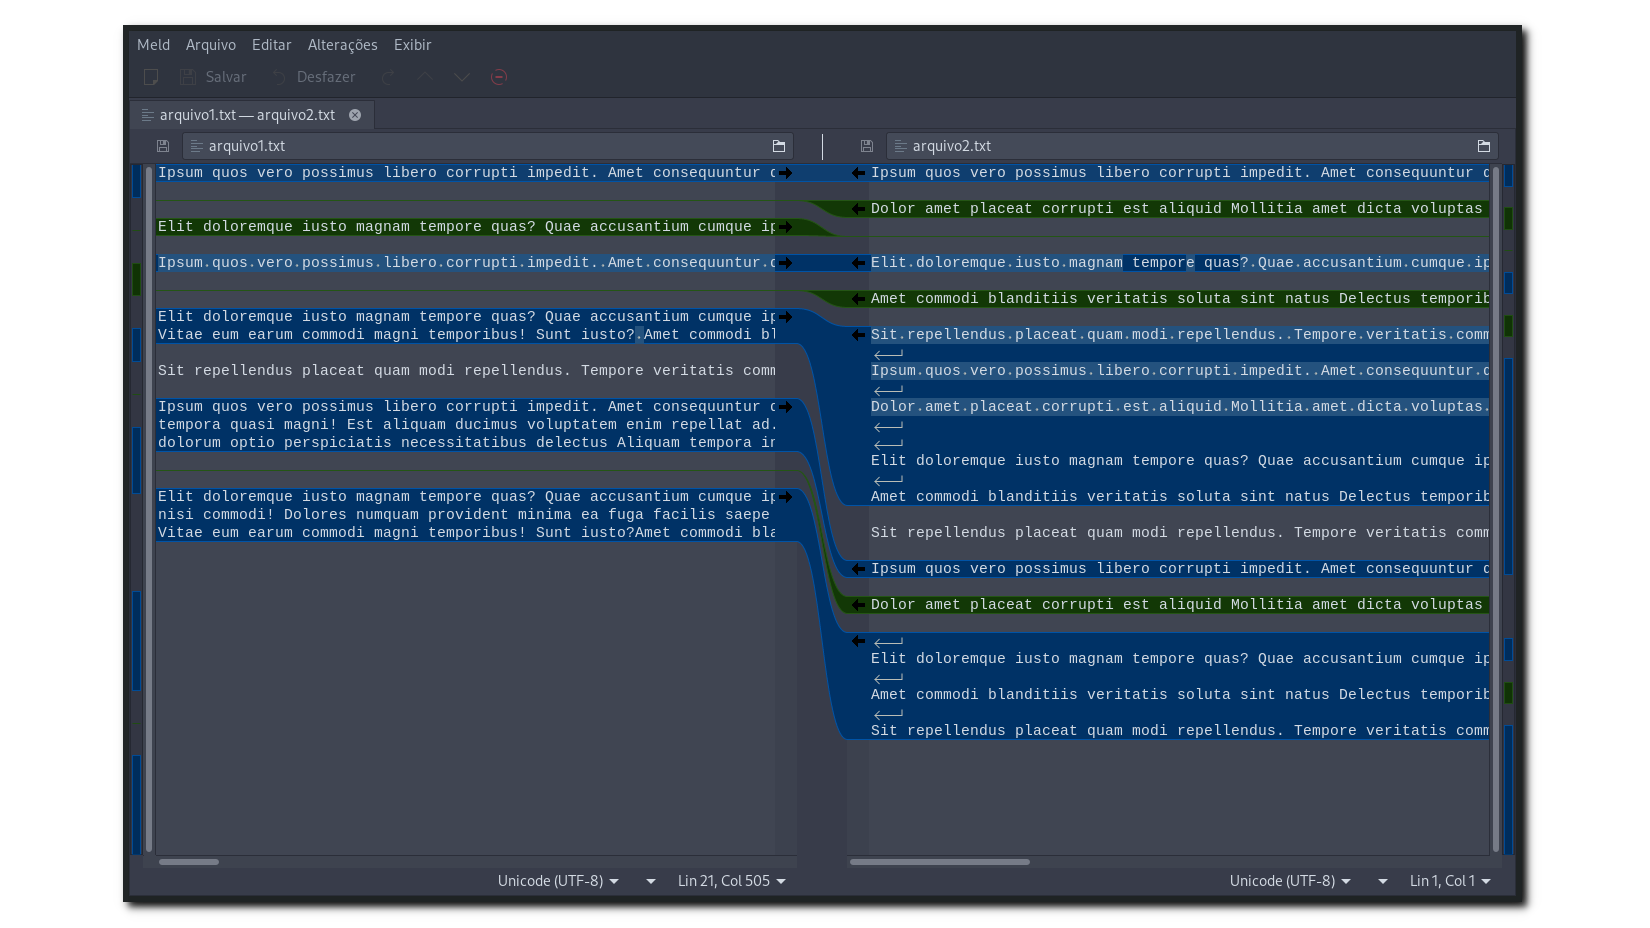The width and height of the screenshot is (1650, 928).
Task: Click the line 'dolorum optio perspiciatis necessitatibus'
Action: tap(466, 443)
